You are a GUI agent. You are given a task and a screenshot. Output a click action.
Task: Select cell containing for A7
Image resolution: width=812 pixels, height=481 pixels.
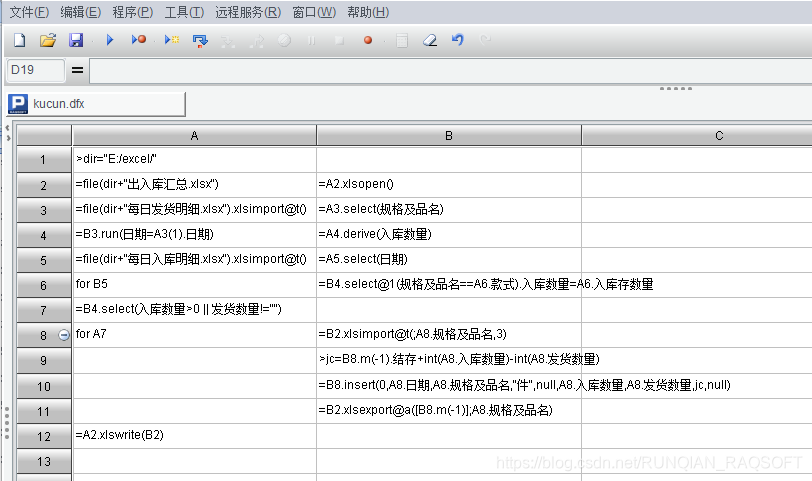(194, 334)
